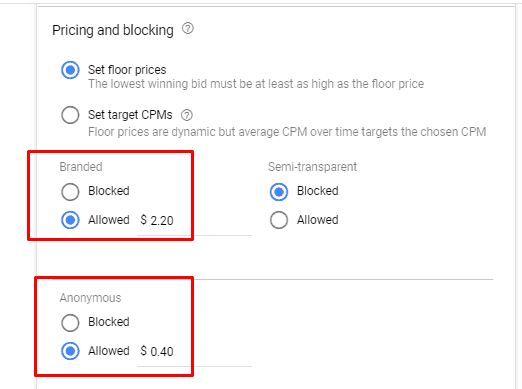Click the Set target CPMs label text
Screen dimensions: 522x389
tap(130, 115)
